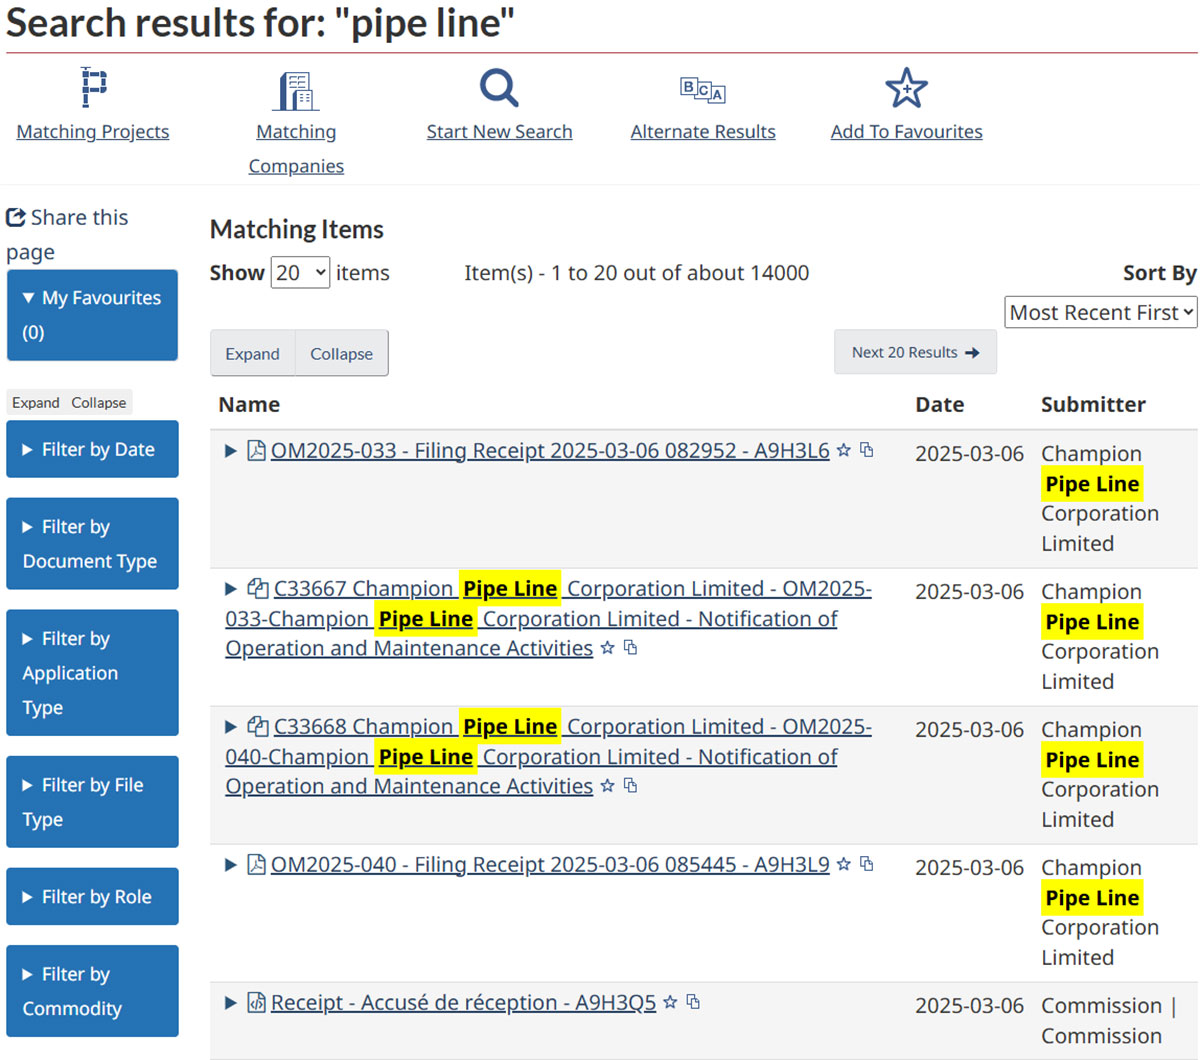Click PDF icon beside OM2025-040 Filing Receipt
Screen dimensions: 1200x1060
(257, 865)
